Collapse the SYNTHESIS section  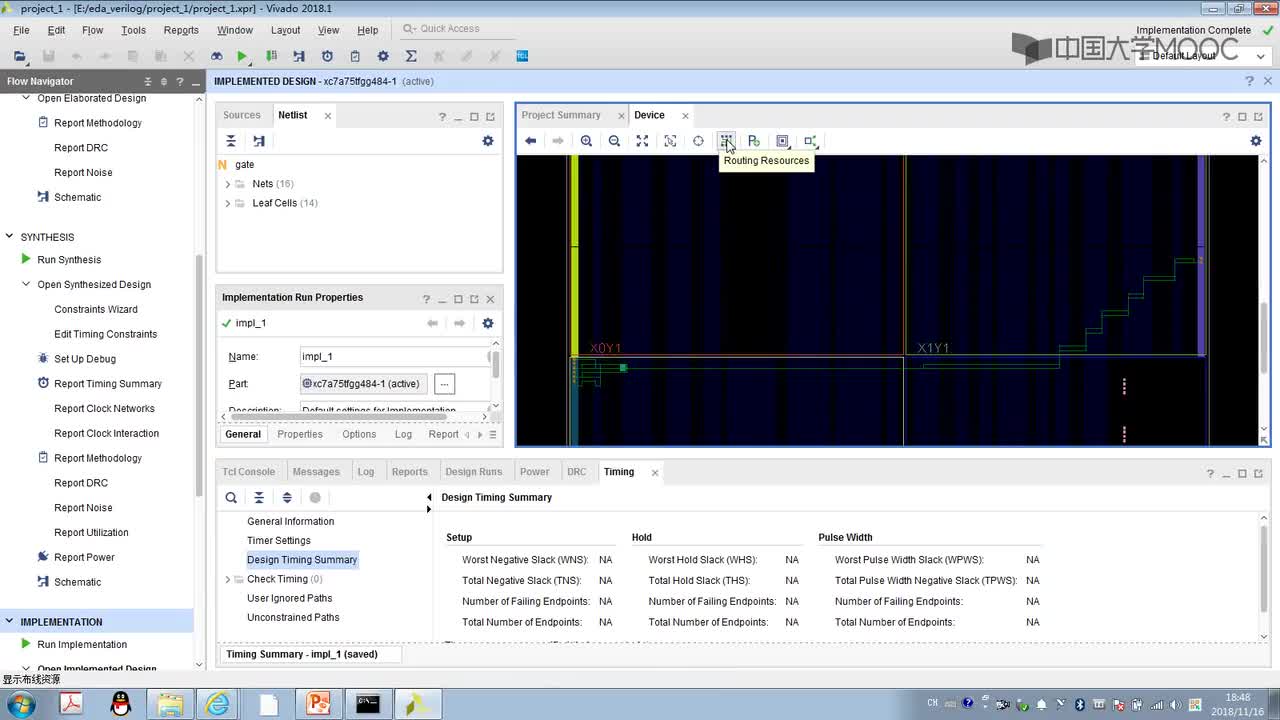coord(10,237)
